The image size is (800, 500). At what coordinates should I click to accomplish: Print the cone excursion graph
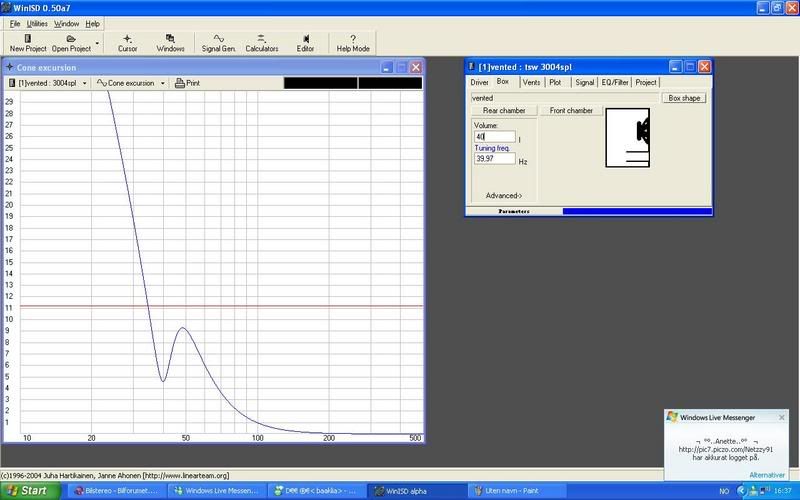tap(187, 83)
